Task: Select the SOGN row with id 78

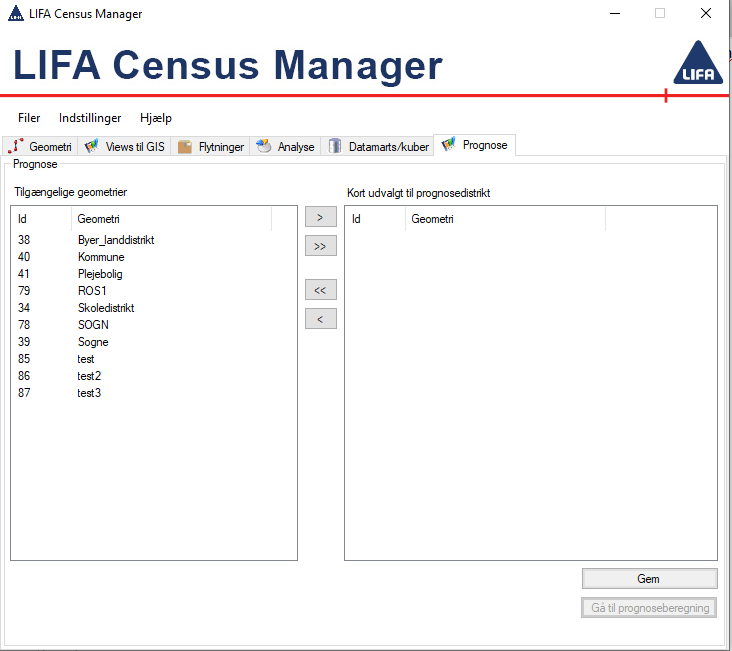Action: coord(154,325)
